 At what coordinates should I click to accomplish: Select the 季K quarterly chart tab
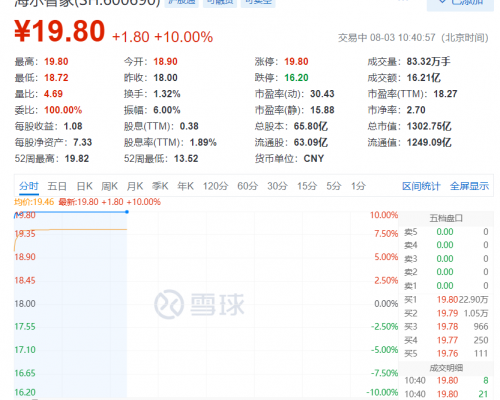pyautogui.click(x=160, y=186)
